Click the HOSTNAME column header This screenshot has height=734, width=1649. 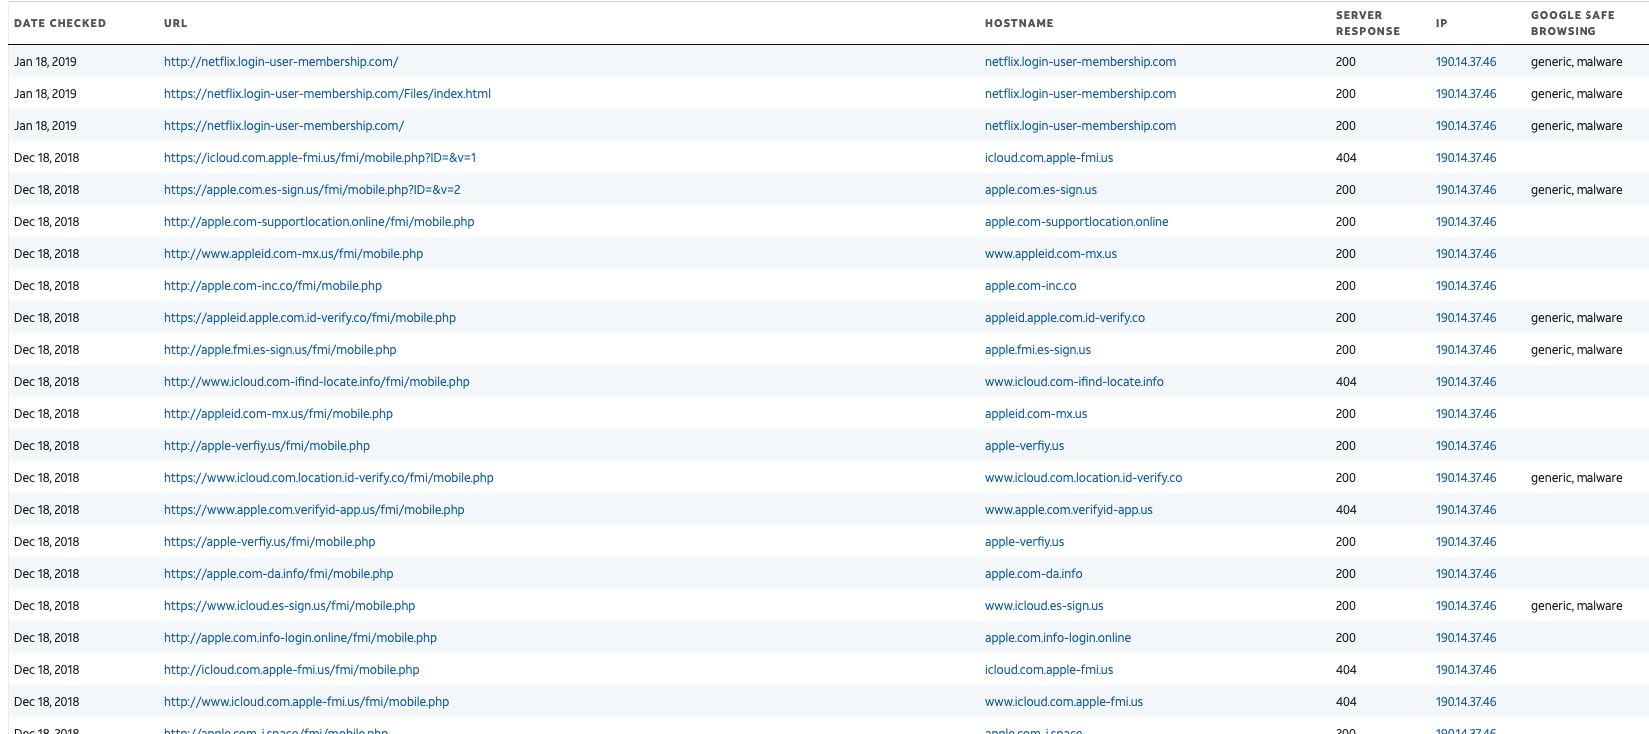pos(1019,23)
